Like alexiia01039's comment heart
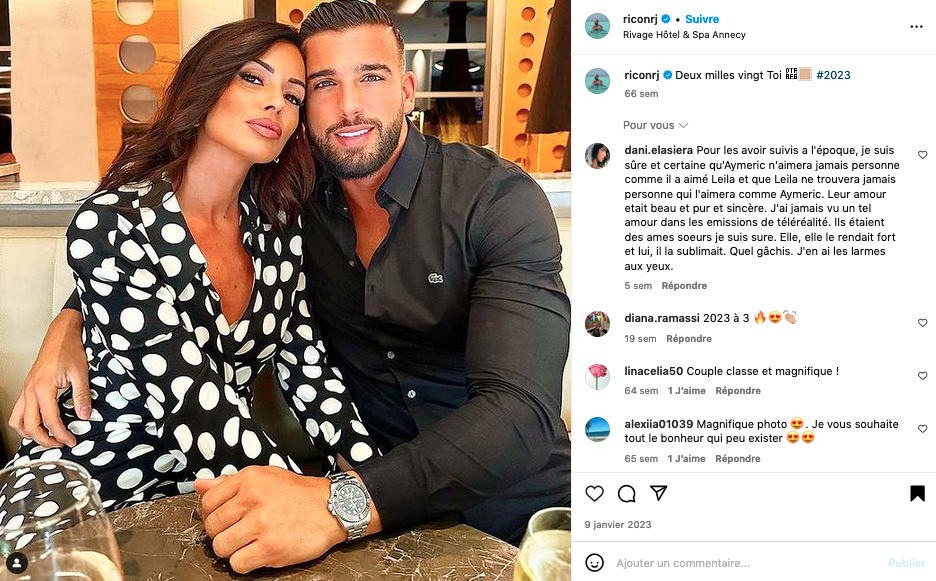 pos(922,429)
